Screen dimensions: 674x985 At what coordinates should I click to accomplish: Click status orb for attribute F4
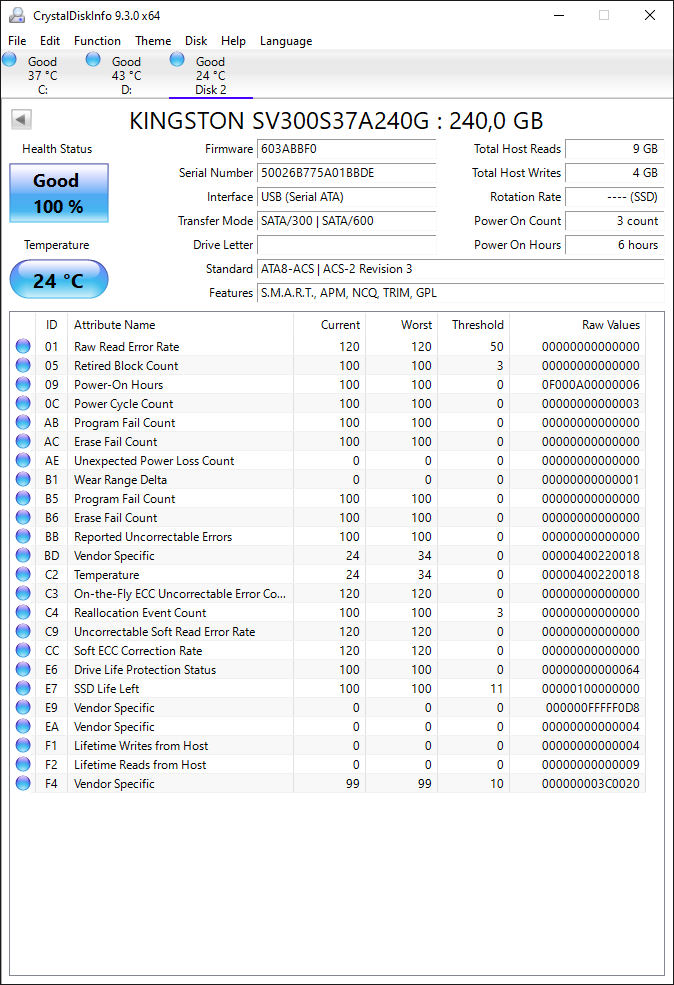point(23,783)
